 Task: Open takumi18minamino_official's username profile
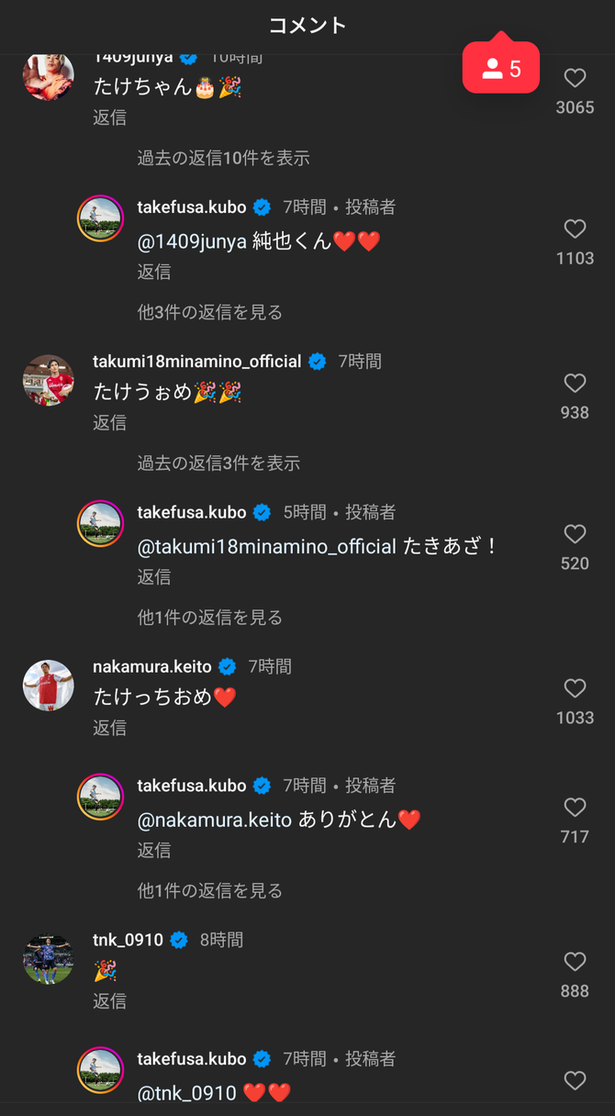197,361
